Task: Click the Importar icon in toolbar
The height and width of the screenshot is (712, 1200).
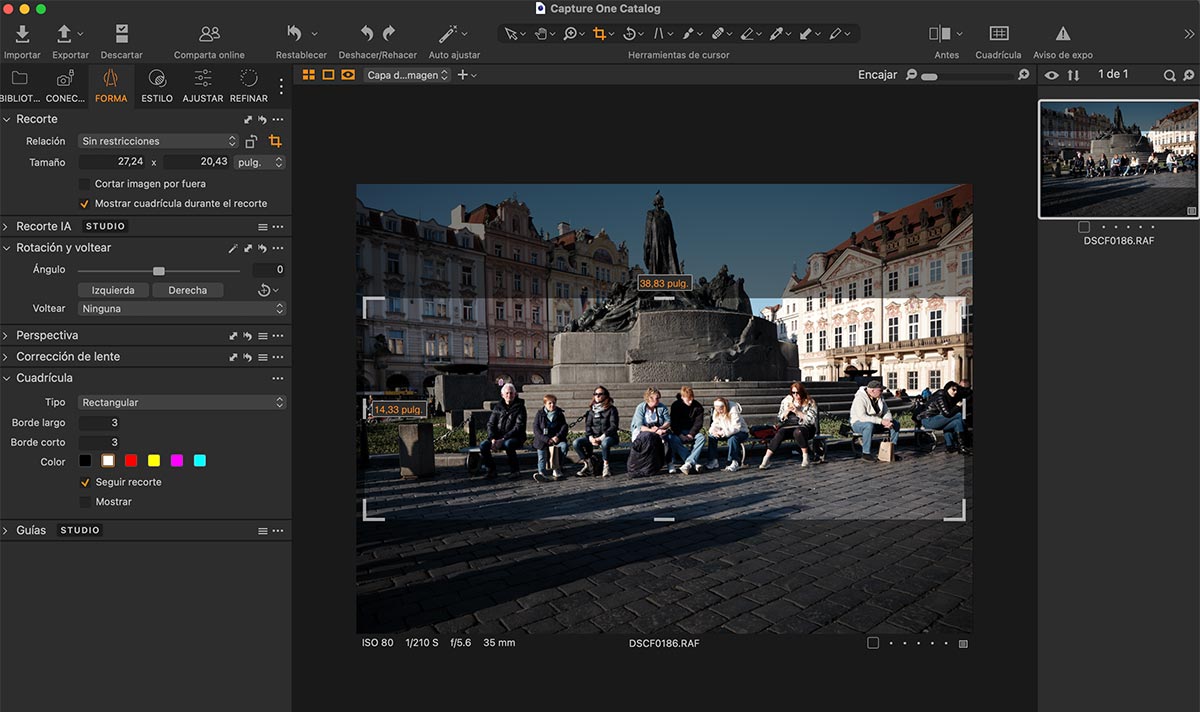Action: click(22, 35)
